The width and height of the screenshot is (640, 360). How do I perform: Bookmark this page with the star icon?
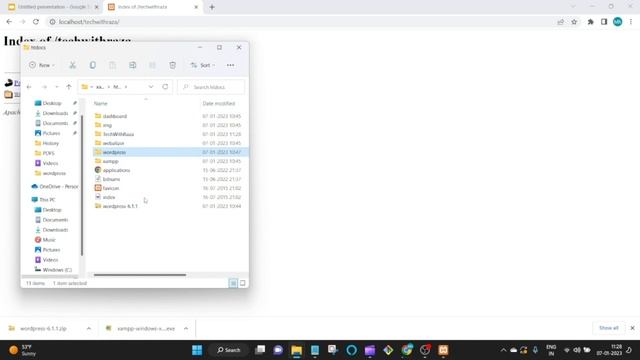574,22
